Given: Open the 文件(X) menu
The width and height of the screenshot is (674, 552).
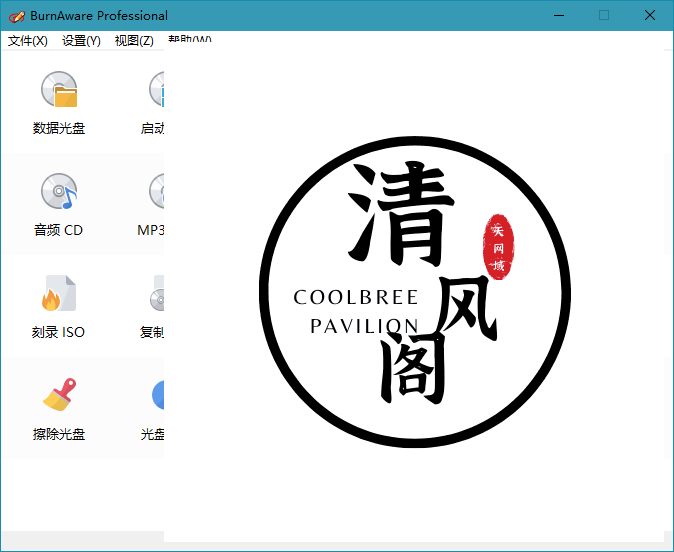Looking at the screenshot, I should tap(28, 41).
